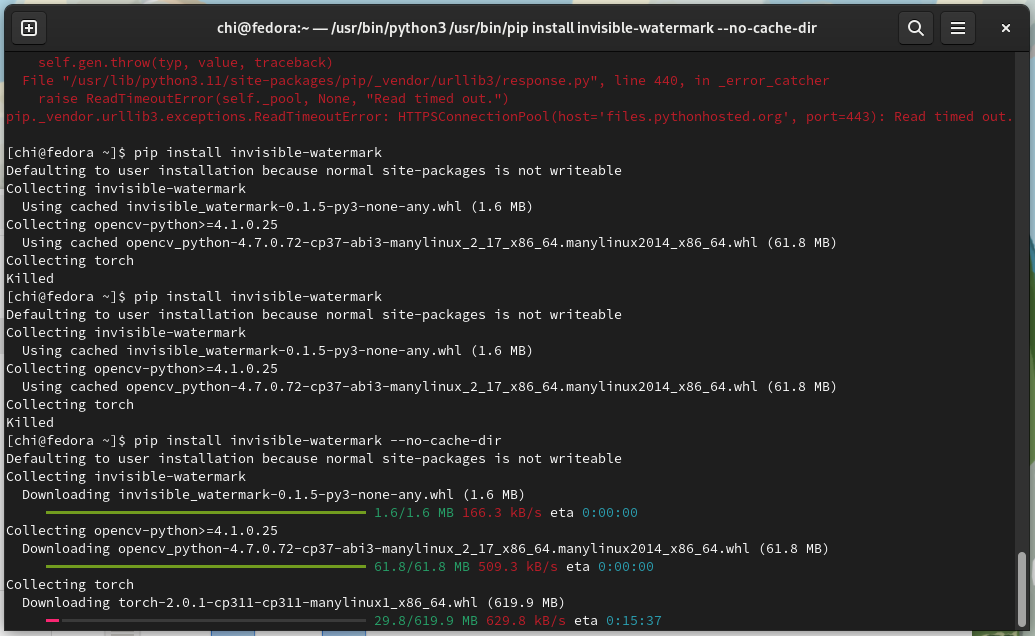Click the window title bar text

(517, 28)
